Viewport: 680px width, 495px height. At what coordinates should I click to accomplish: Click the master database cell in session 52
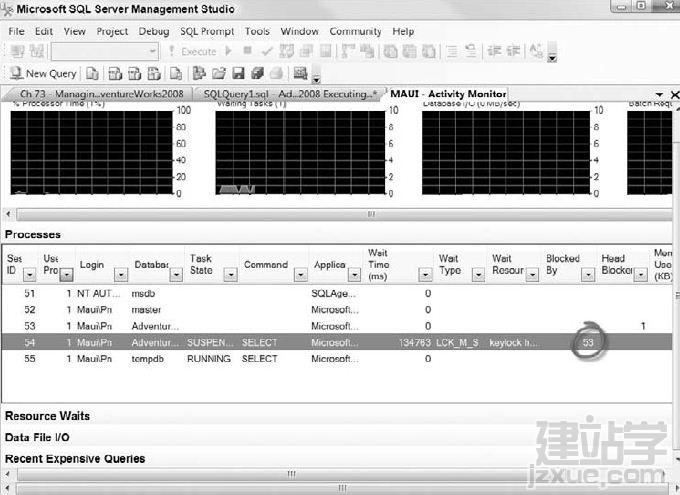(x=146, y=310)
